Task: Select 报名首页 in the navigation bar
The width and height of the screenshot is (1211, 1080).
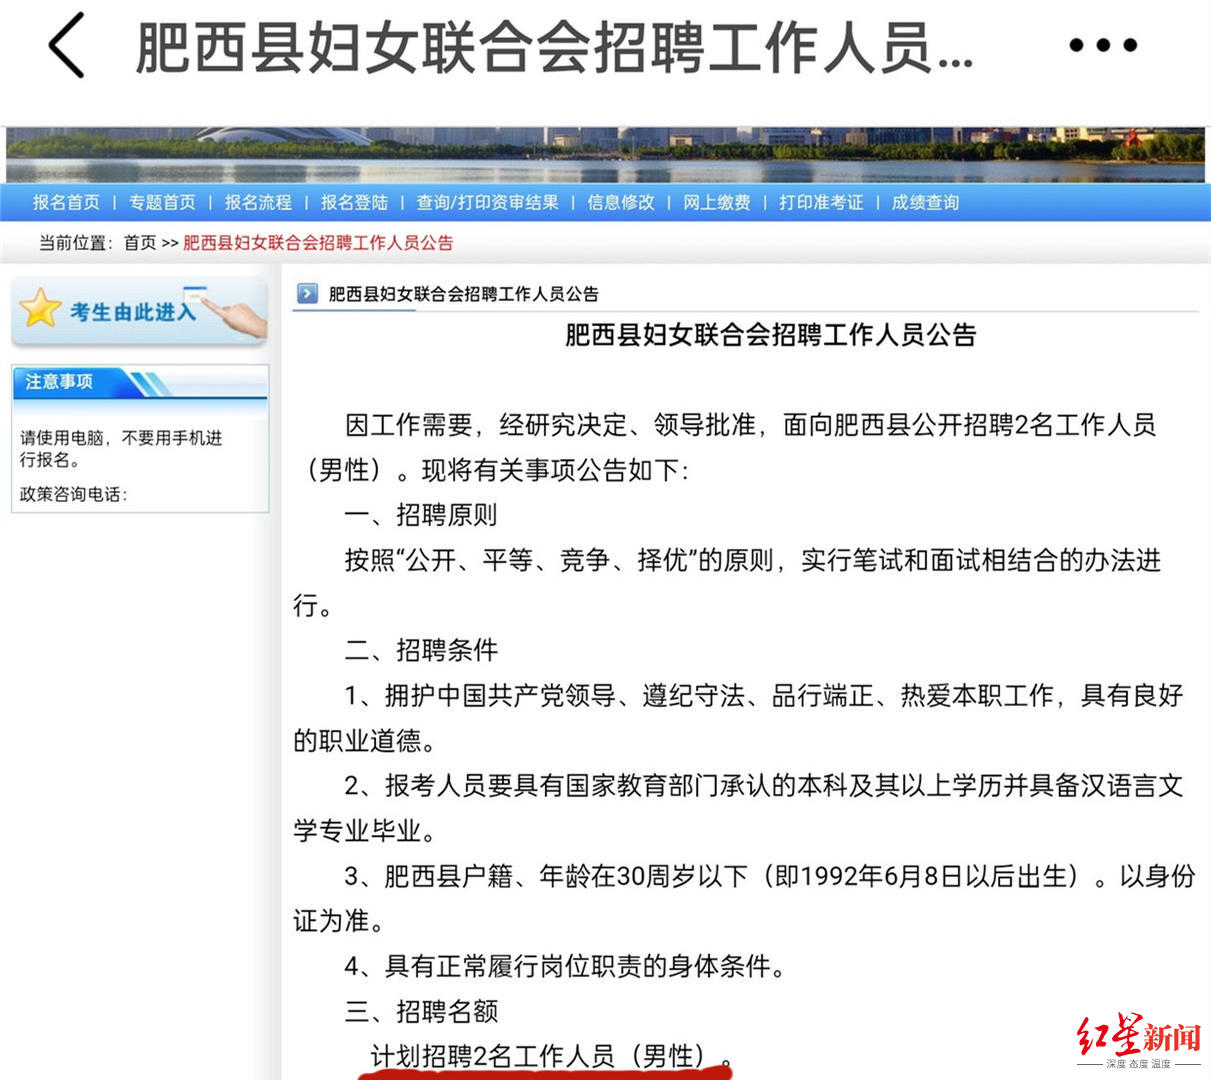Action: pyautogui.click(x=66, y=202)
